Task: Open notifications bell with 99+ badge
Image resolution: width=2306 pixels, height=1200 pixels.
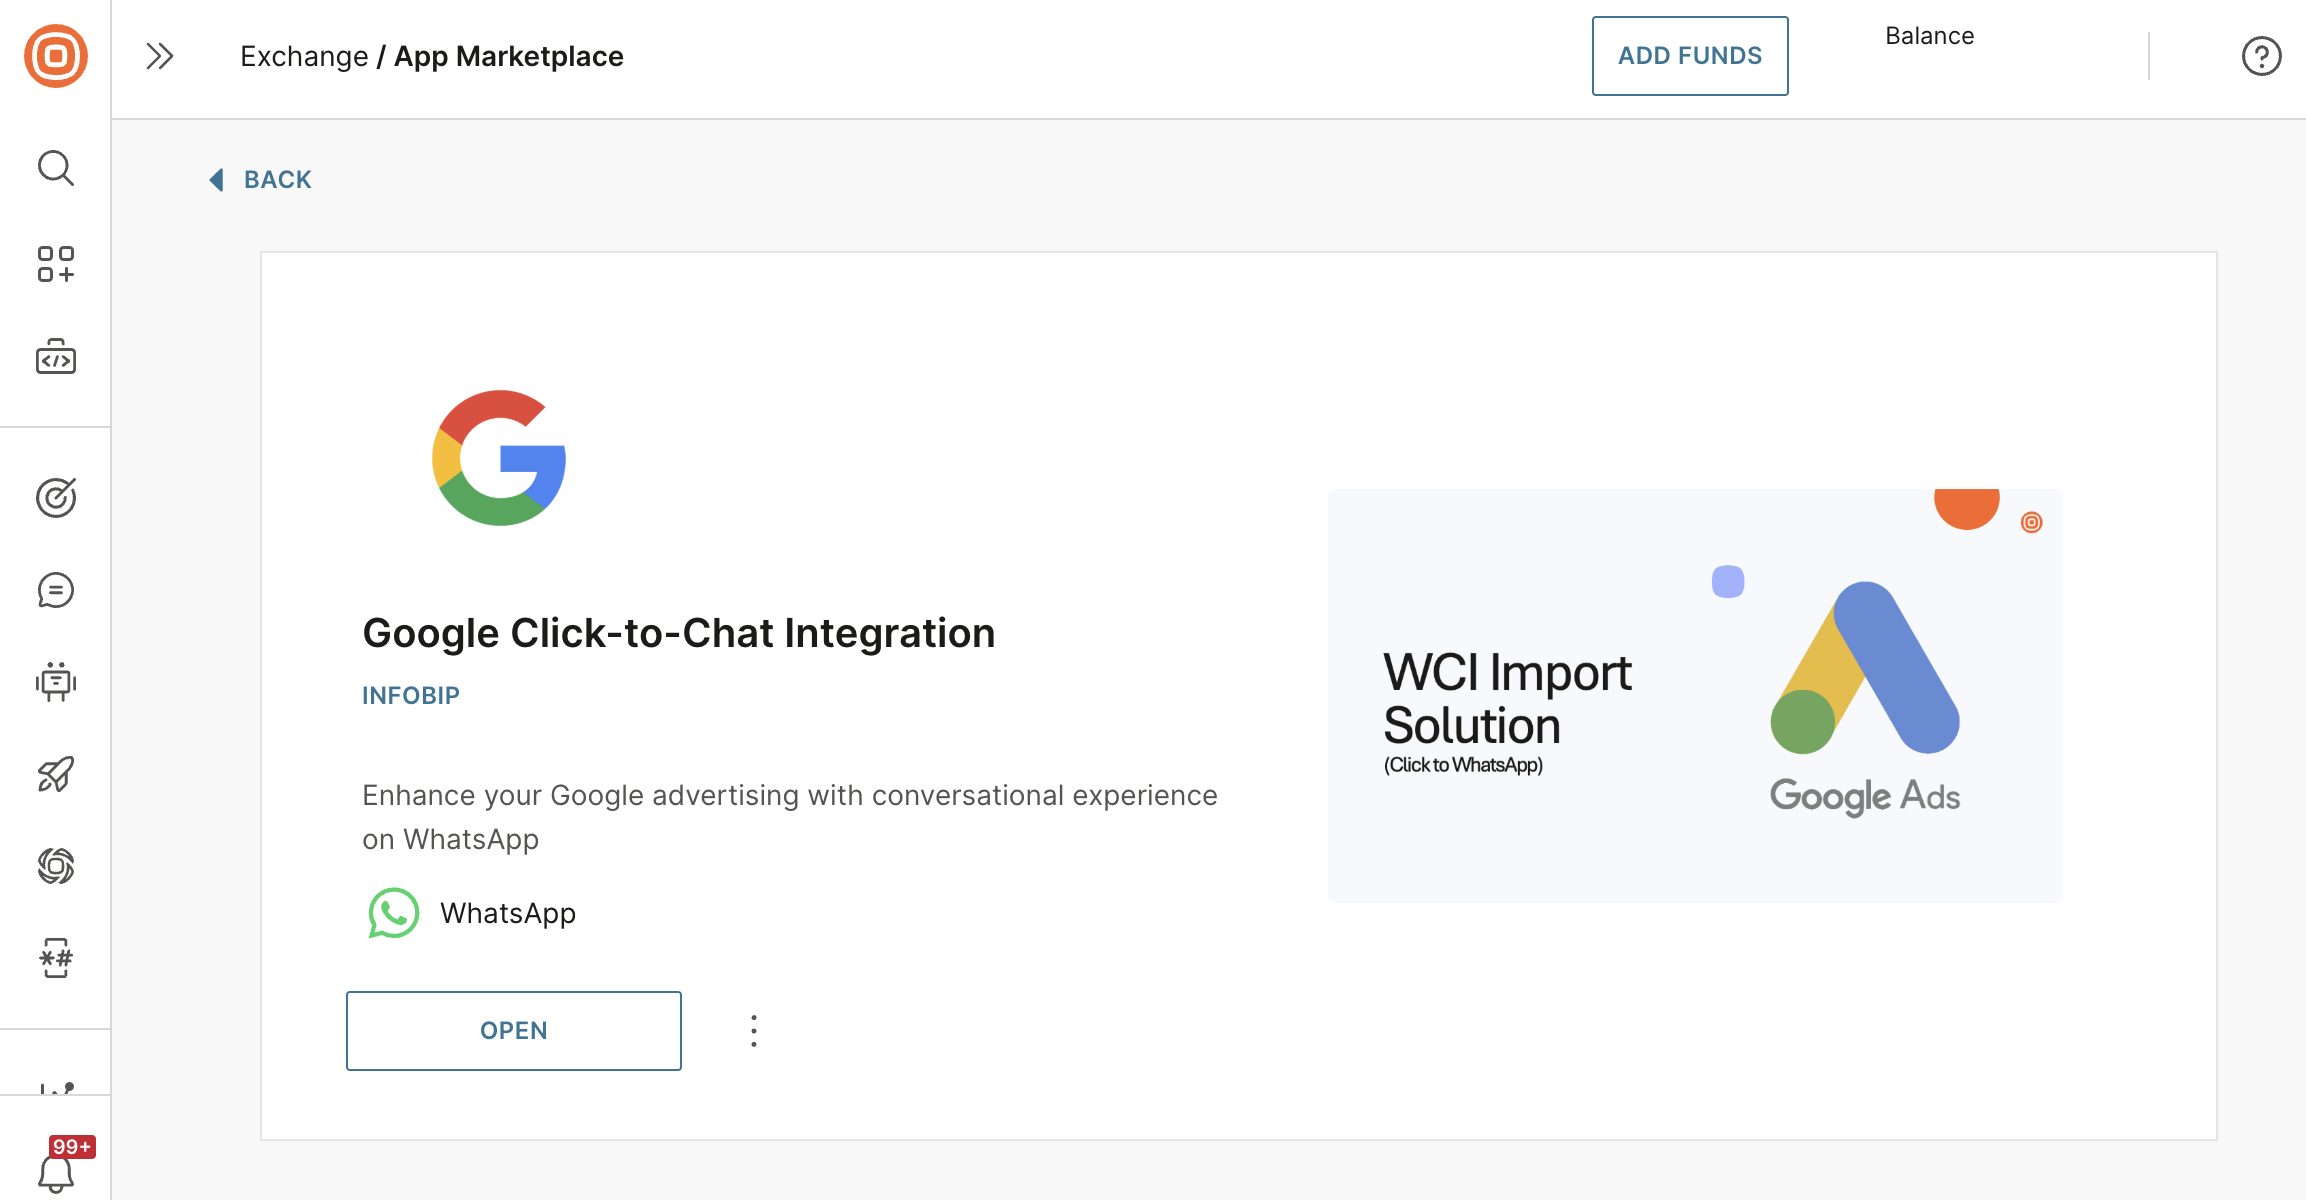Action: [x=56, y=1172]
